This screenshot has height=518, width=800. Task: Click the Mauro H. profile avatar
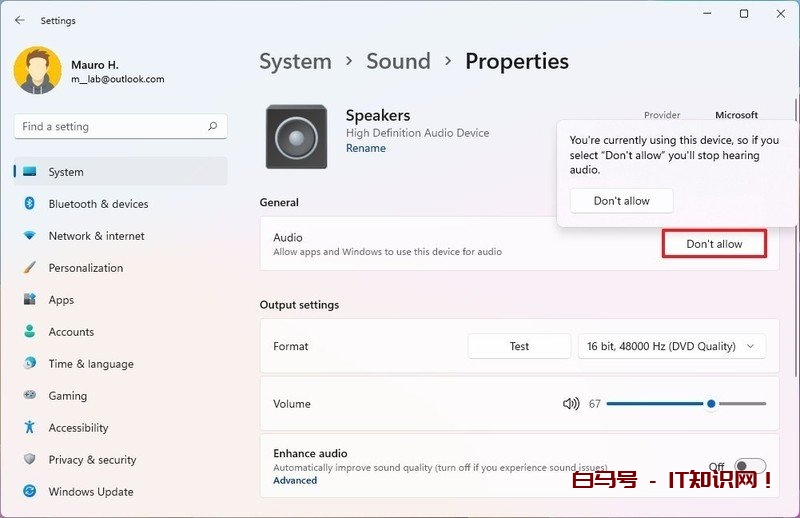pyautogui.click(x=37, y=71)
